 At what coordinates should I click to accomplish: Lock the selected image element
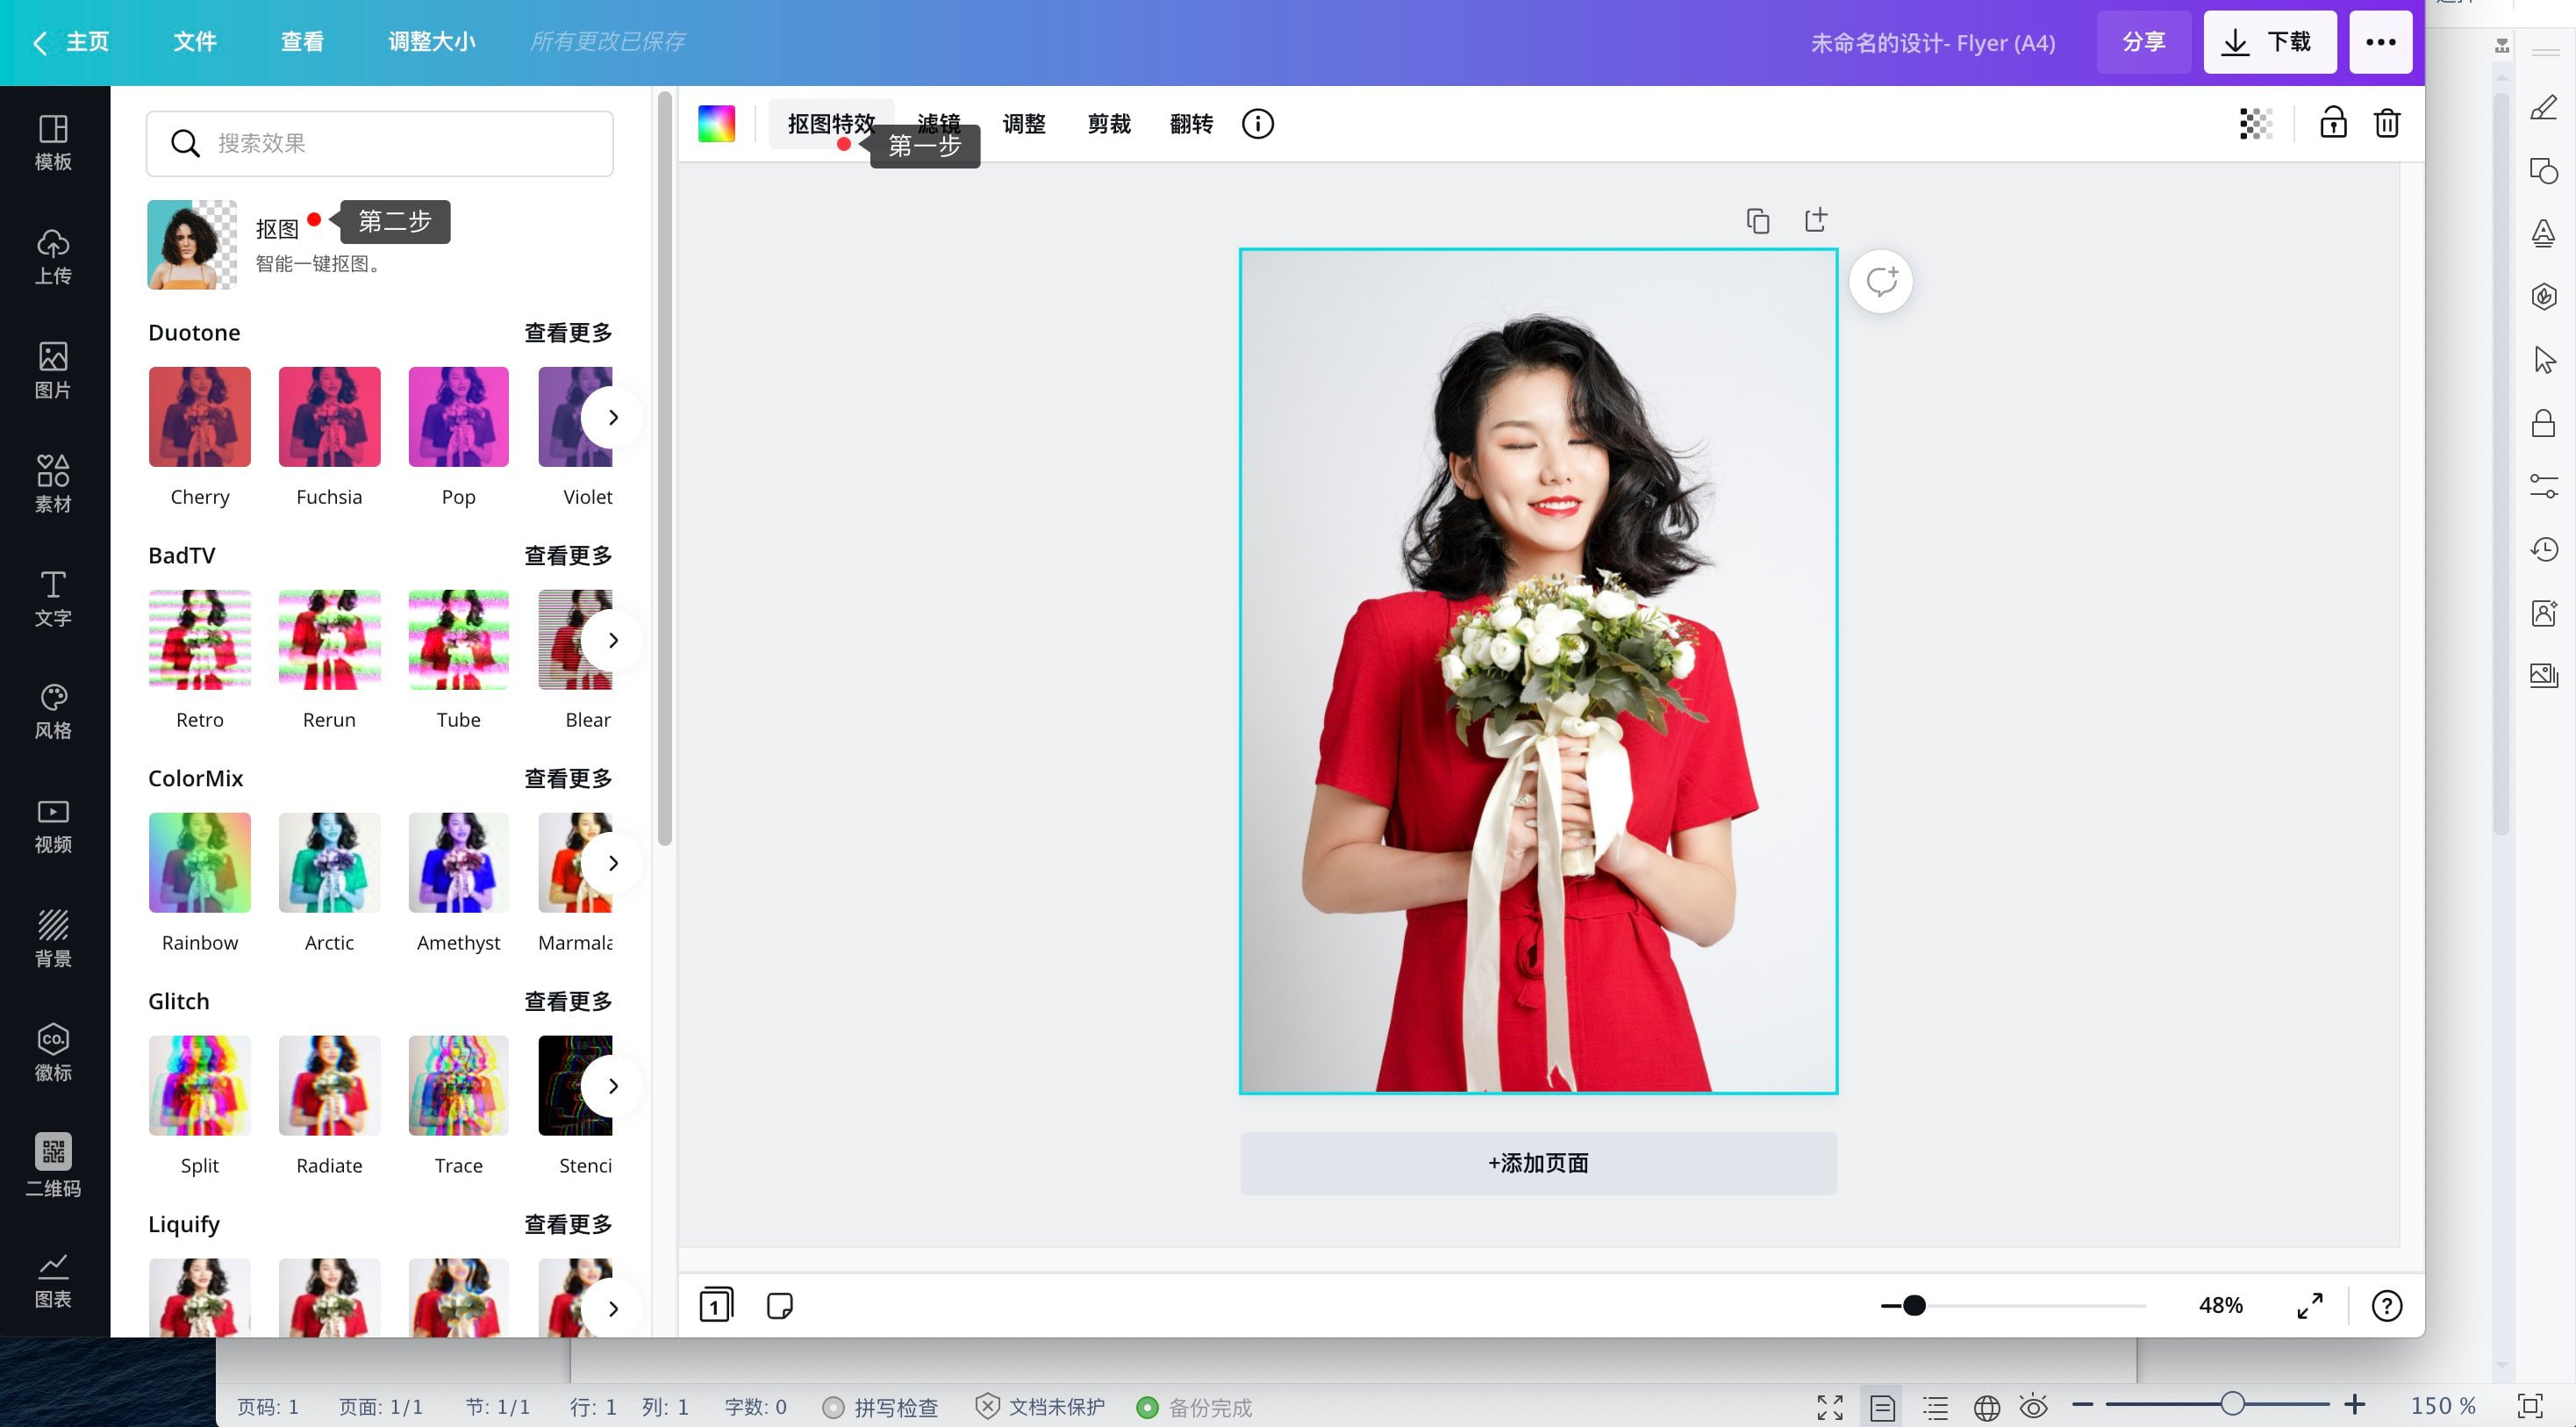[x=2332, y=123]
